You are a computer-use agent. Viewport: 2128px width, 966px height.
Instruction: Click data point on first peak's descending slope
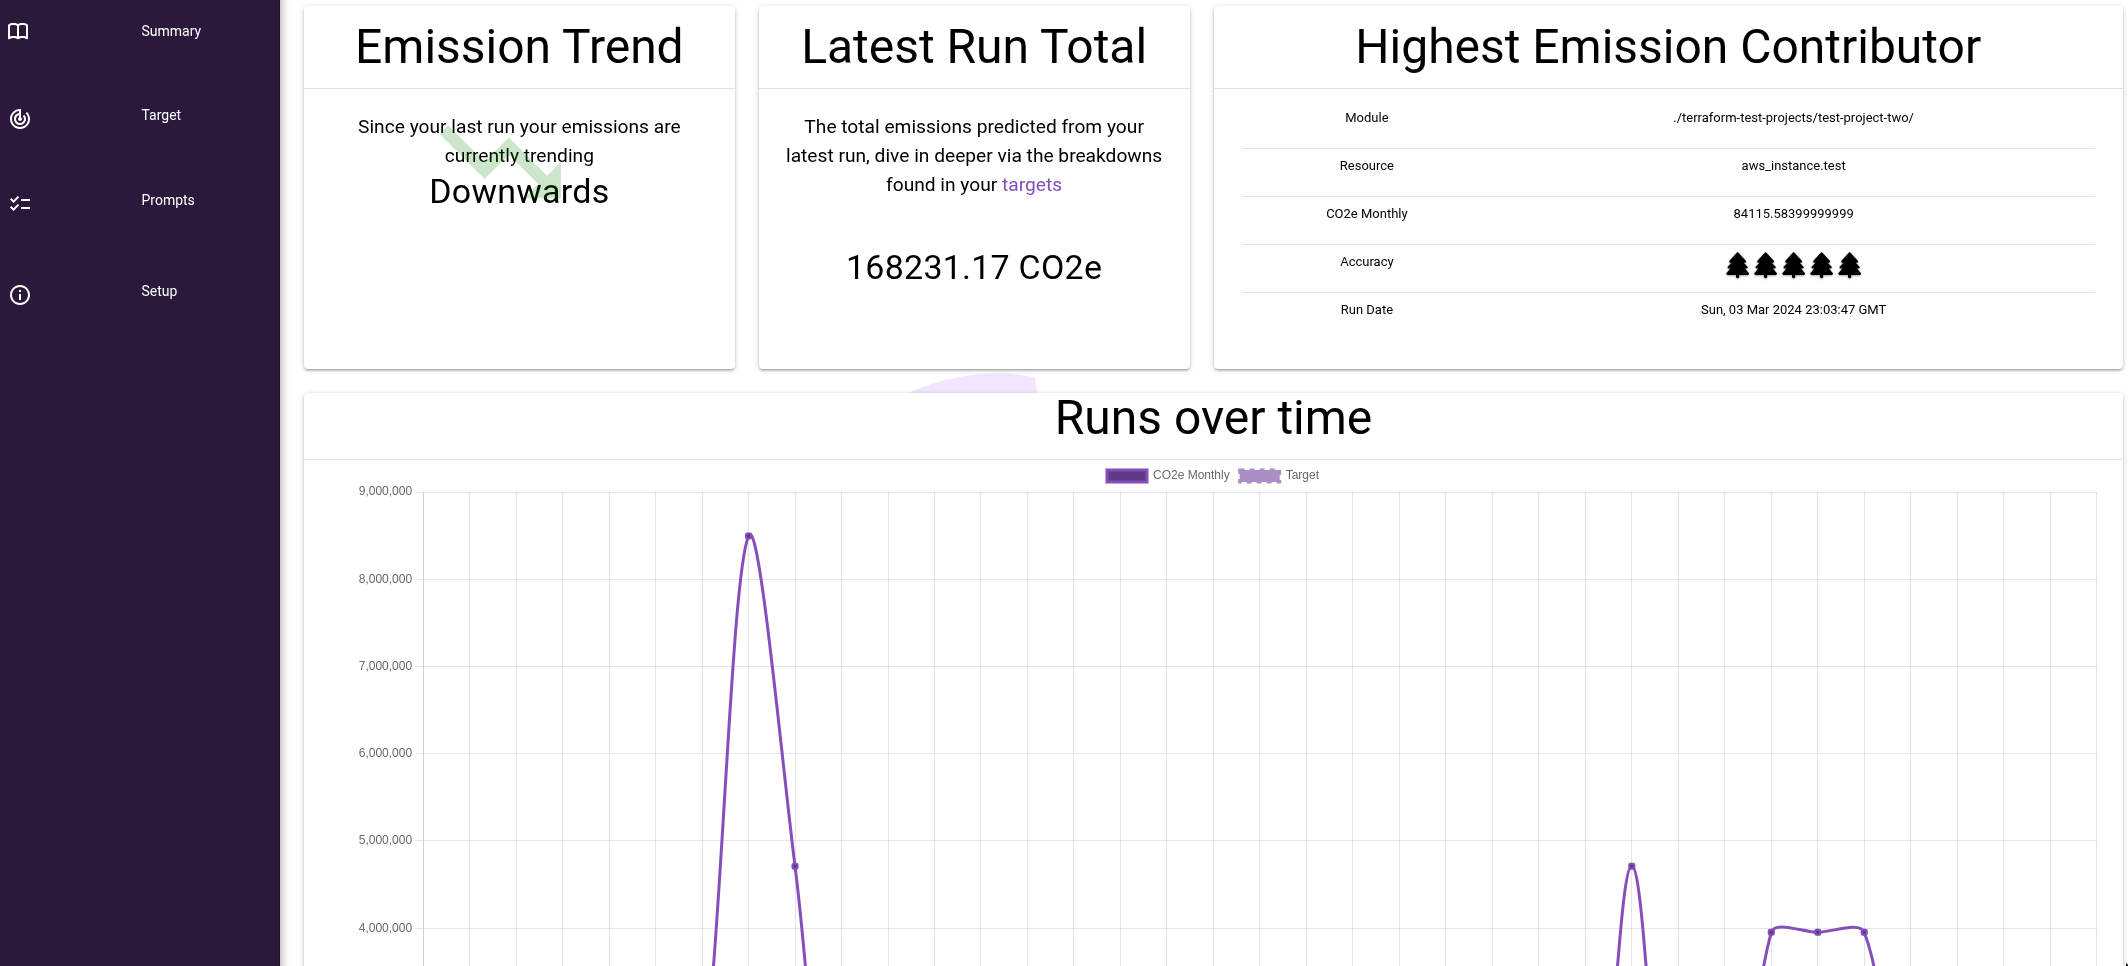(795, 866)
